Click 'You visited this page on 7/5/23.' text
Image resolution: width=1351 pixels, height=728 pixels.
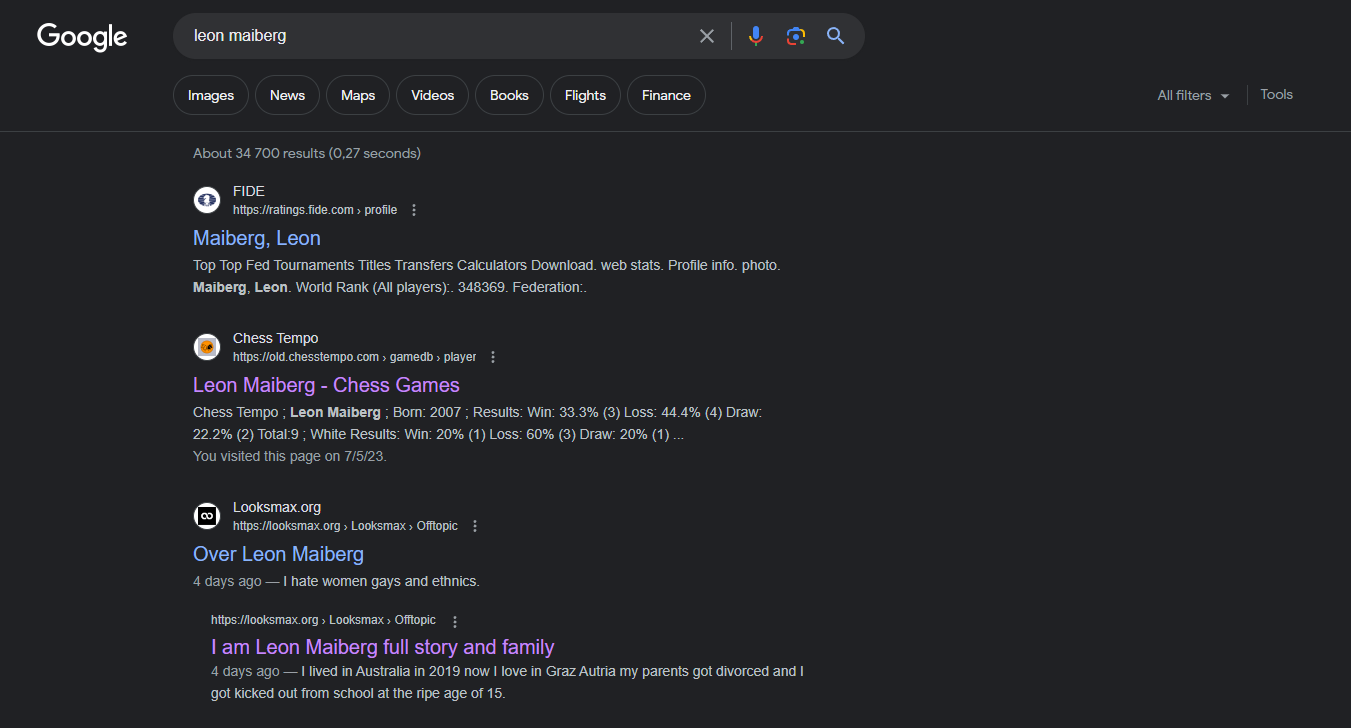point(290,456)
